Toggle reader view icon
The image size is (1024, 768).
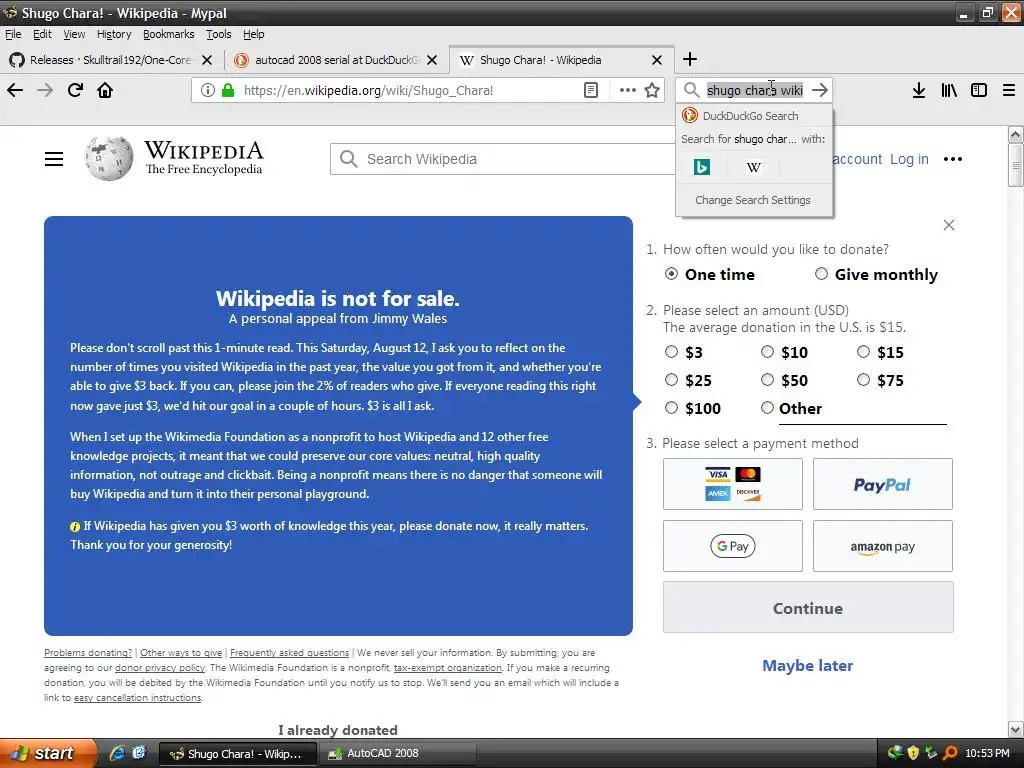tap(591, 90)
